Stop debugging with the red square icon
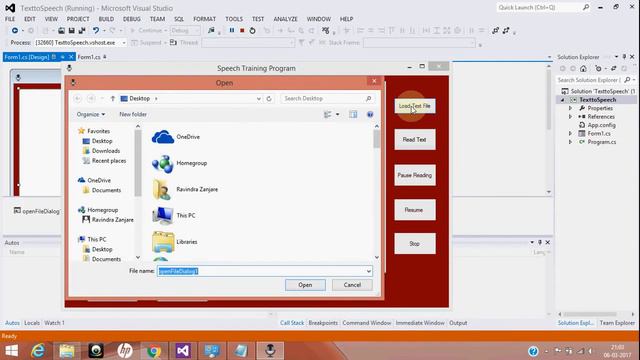 [x=242, y=31]
